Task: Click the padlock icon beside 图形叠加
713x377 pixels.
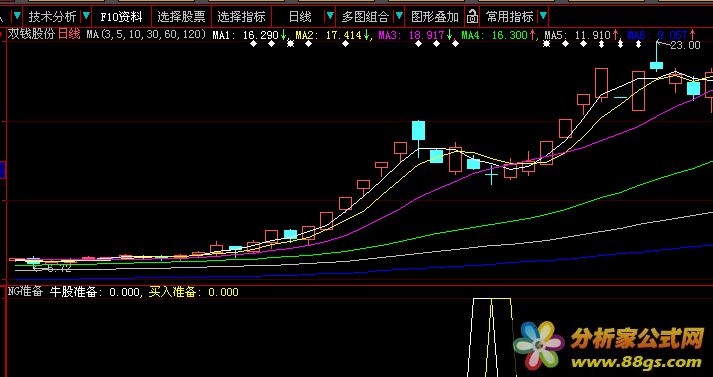Action: 472,17
